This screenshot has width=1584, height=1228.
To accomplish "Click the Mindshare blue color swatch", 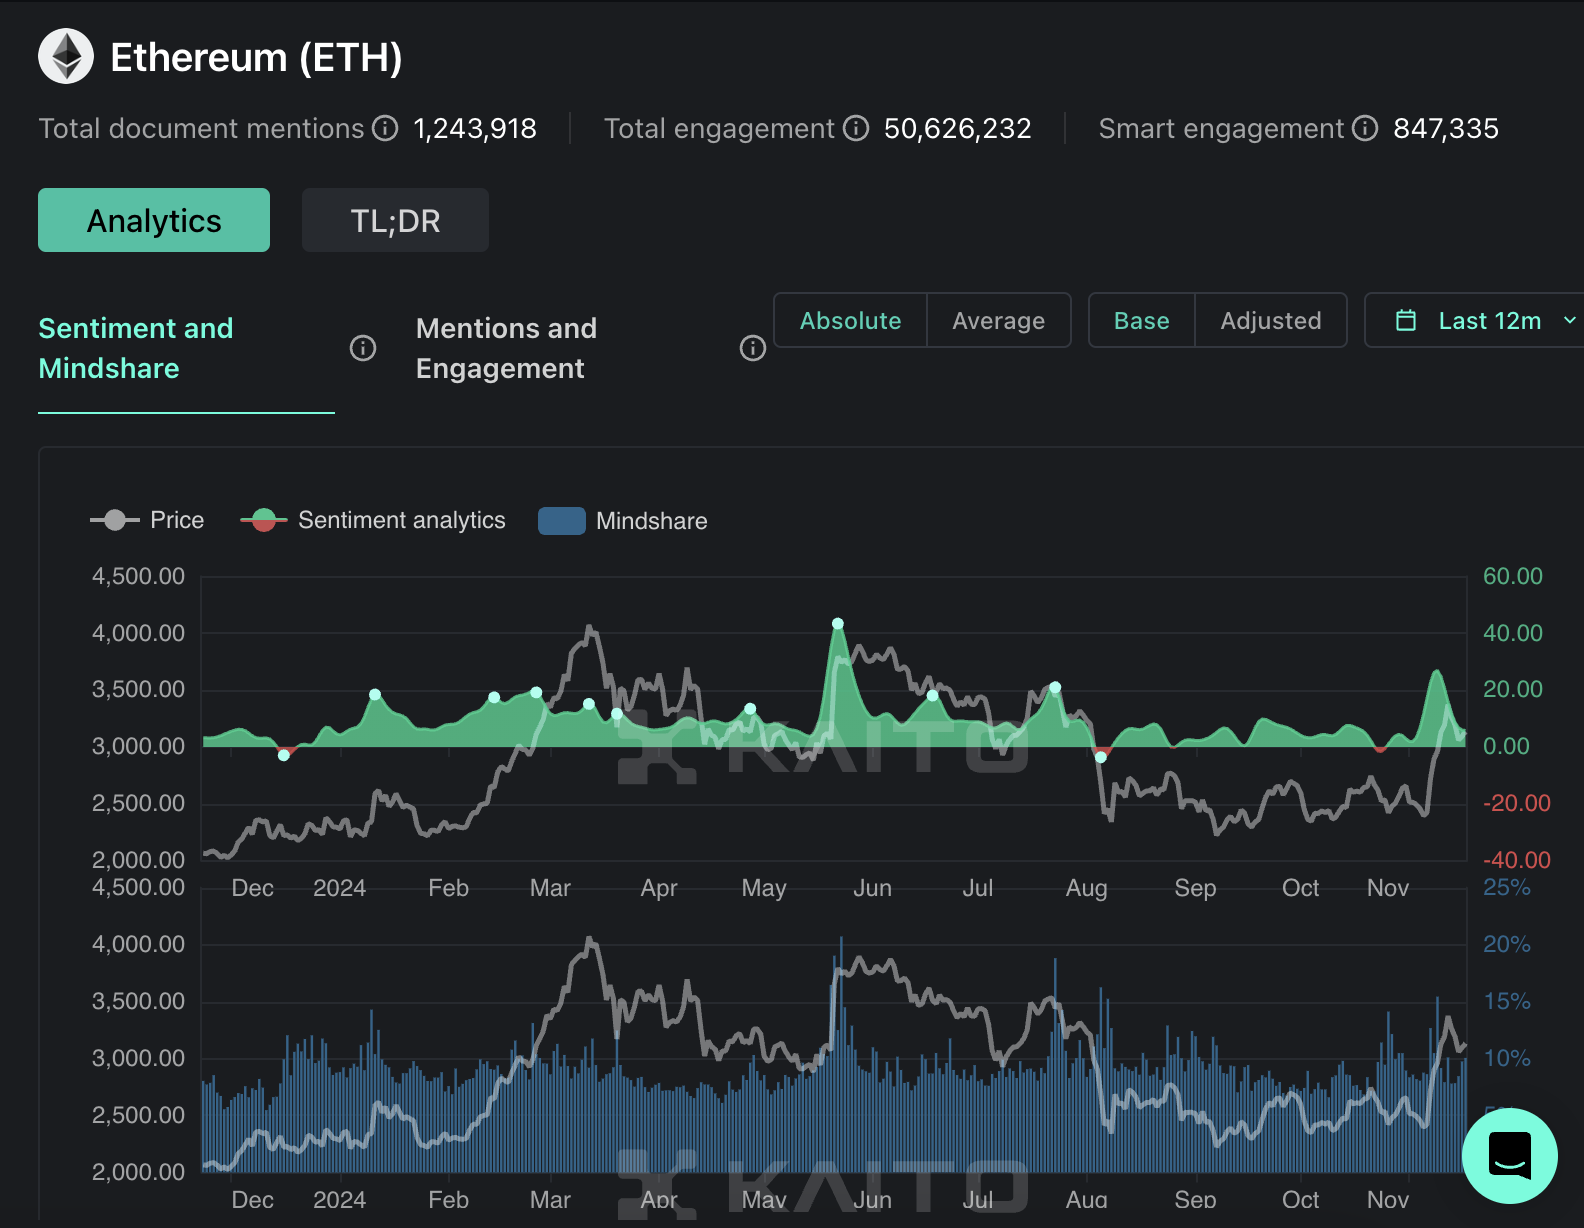I will tap(562, 521).
